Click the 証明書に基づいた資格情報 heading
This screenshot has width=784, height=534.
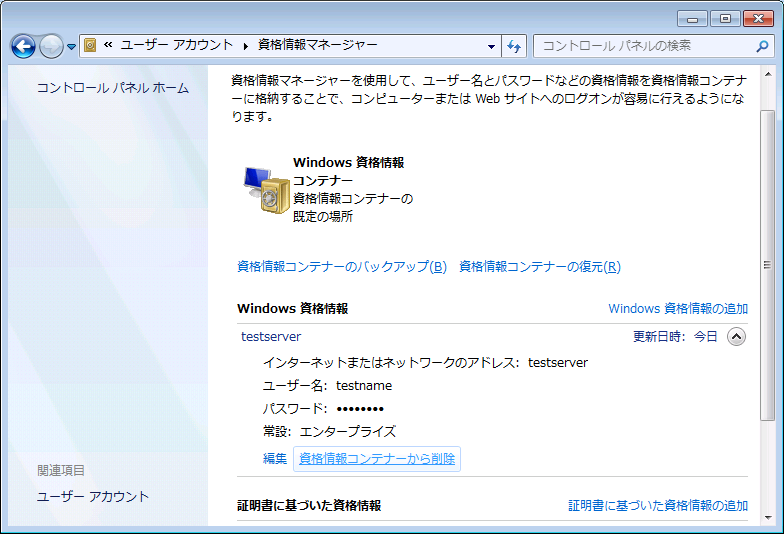click(x=309, y=506)
